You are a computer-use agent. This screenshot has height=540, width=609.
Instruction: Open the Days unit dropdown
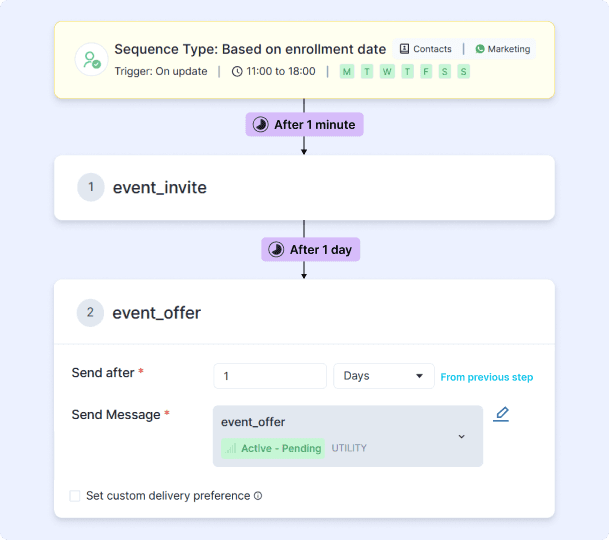(x=383, y=376)
